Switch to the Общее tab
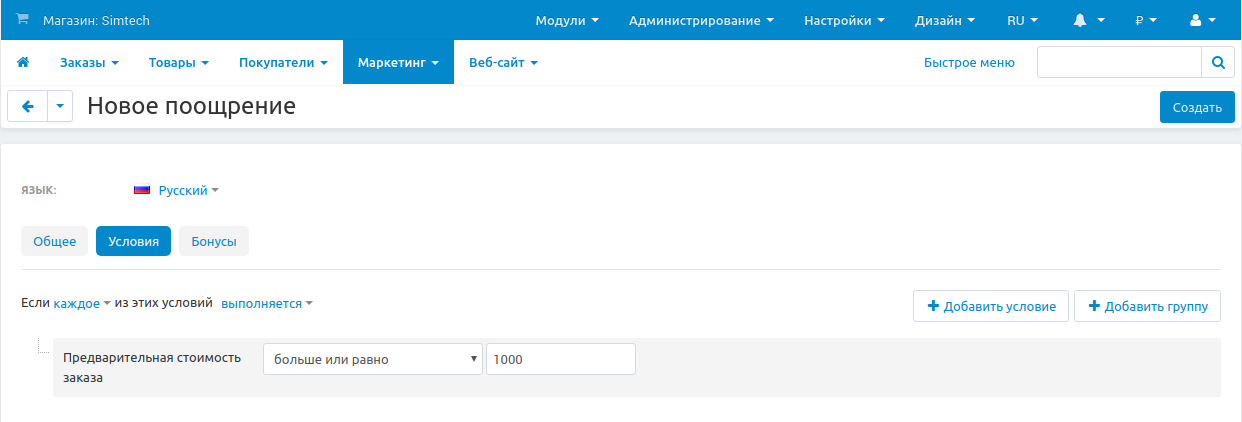 [55, 241]
